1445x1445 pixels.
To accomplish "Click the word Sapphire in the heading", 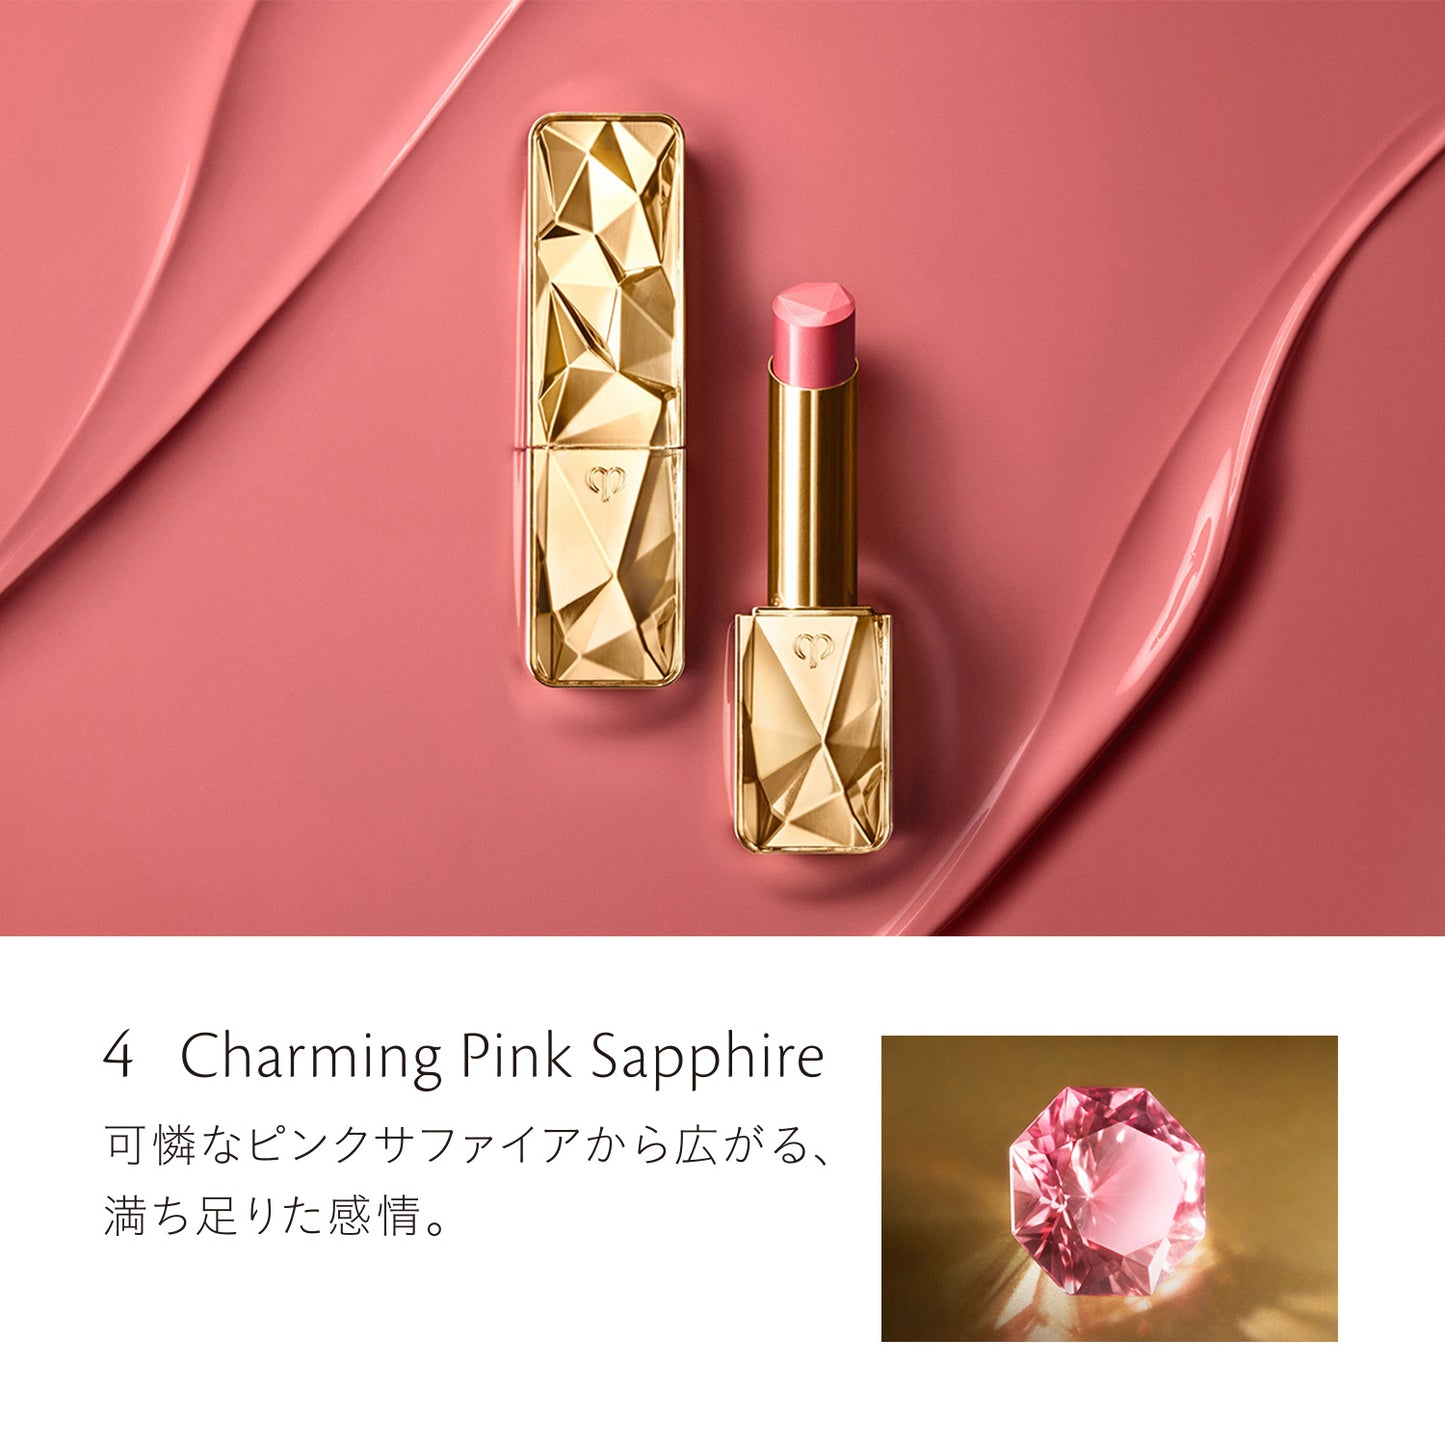I will pyautogui.click(x=706, y=1059).
